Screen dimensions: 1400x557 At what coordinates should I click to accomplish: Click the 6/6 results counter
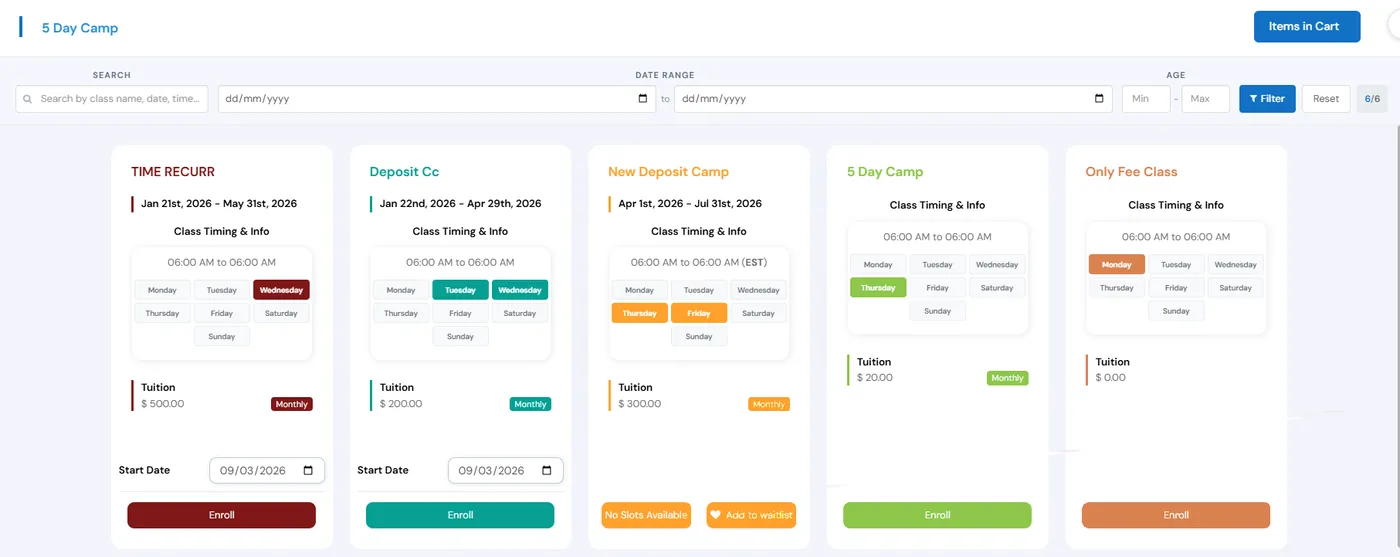[1372, 99]
